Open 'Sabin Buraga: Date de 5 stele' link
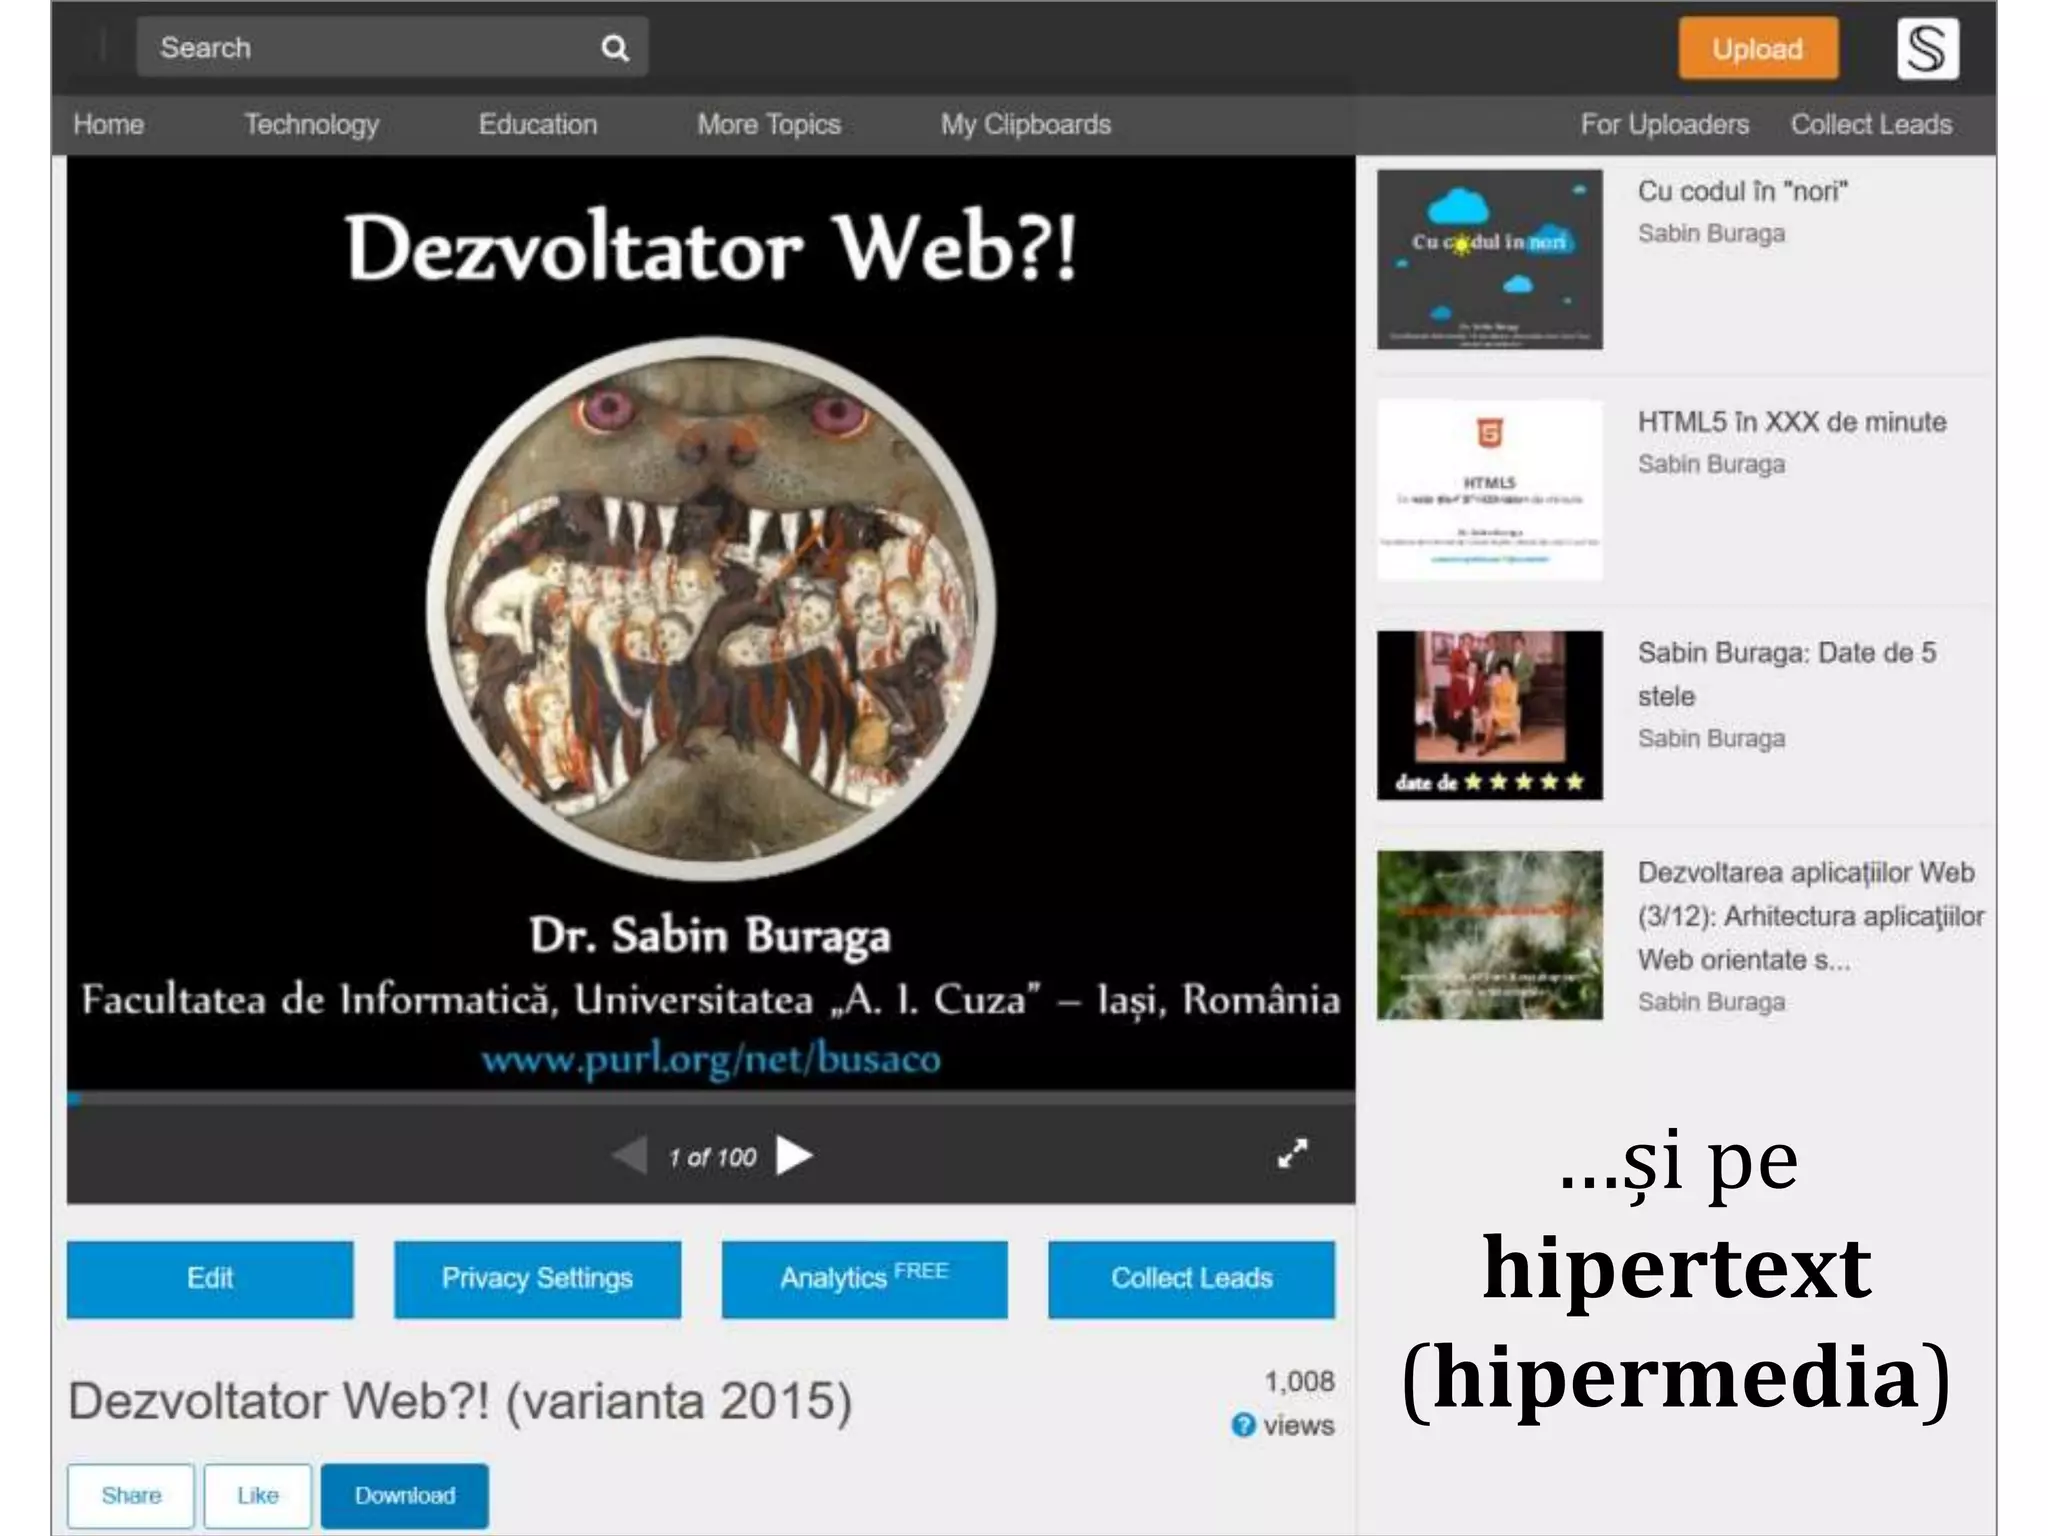2048x1536 pixels. 1787,674
